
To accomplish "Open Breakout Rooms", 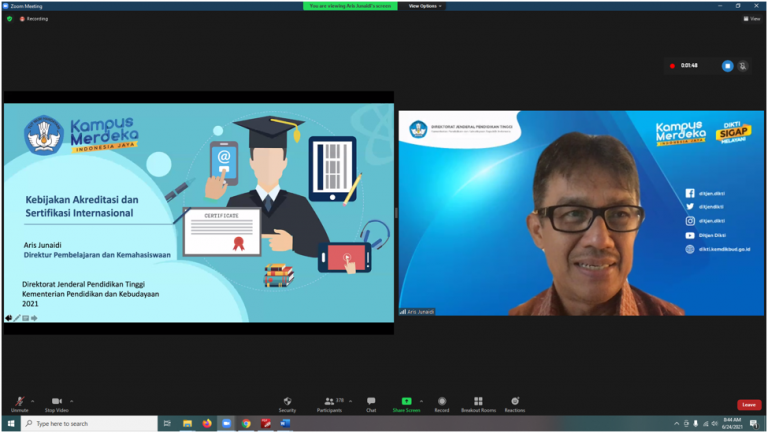I will coord(478,402).
